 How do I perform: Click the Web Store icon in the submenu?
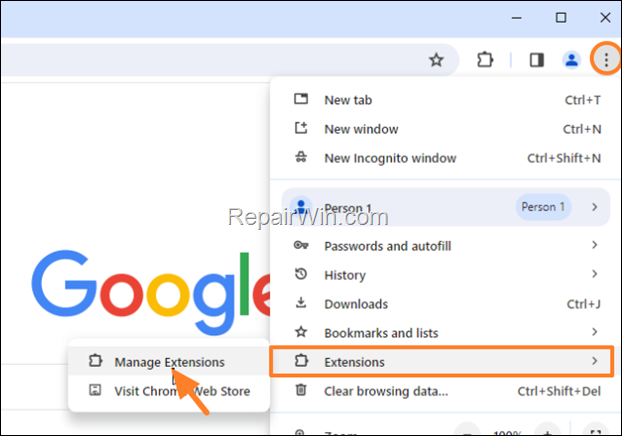pyautogui.click(x=95, y=390)
